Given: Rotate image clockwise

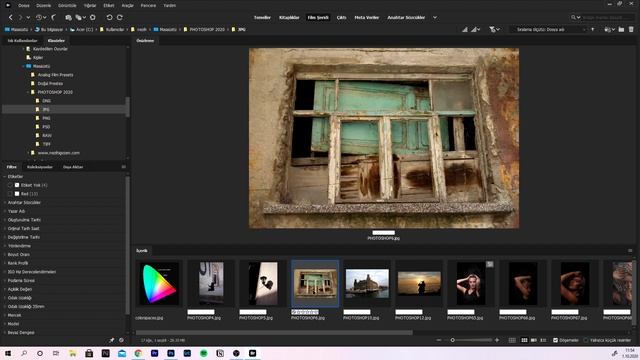Looking at the screenshot, I should [120, 18].
